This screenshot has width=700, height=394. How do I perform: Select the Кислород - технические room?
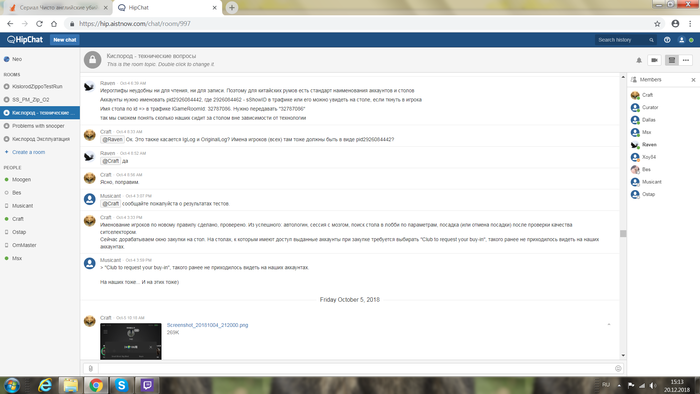point(40,113)
